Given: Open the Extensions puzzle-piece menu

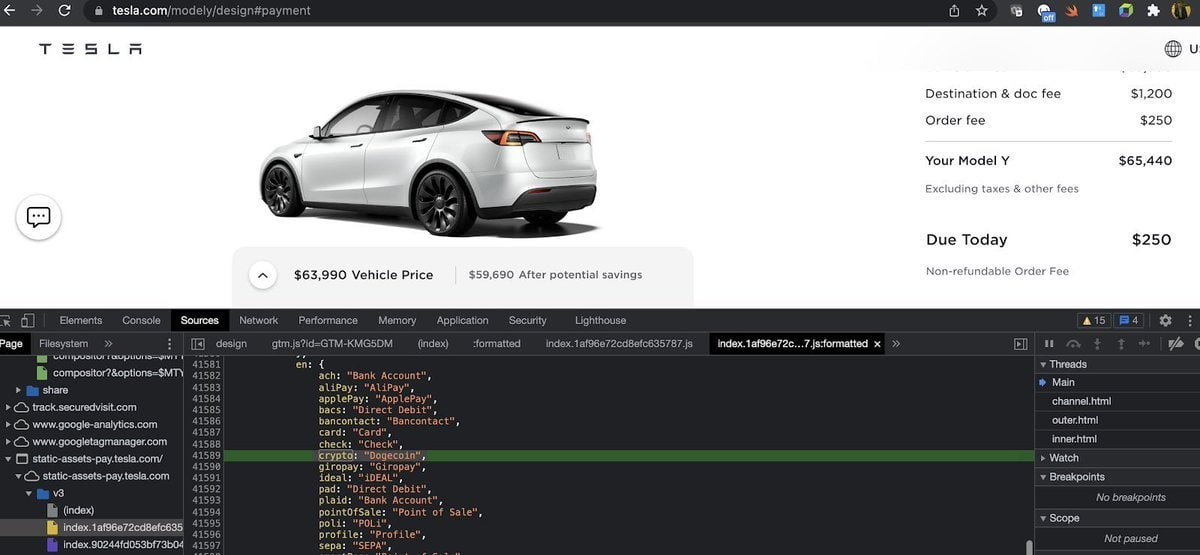Looking at the screenshot, I should (1153, 11).
